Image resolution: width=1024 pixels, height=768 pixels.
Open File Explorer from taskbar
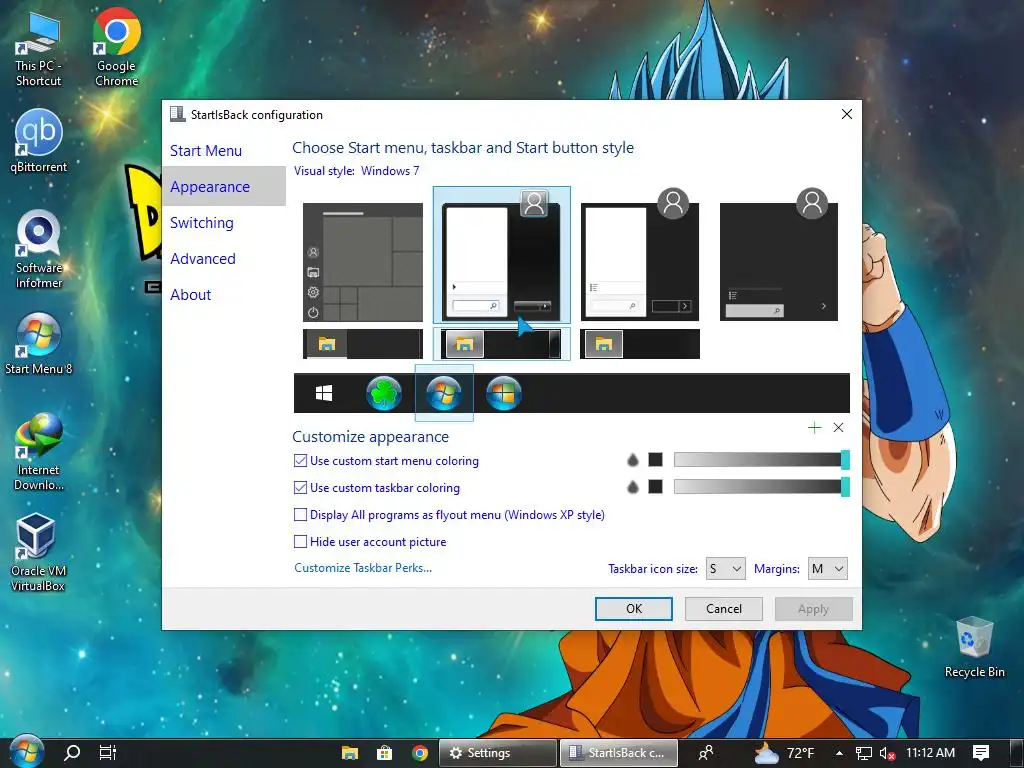click(350, 753)
